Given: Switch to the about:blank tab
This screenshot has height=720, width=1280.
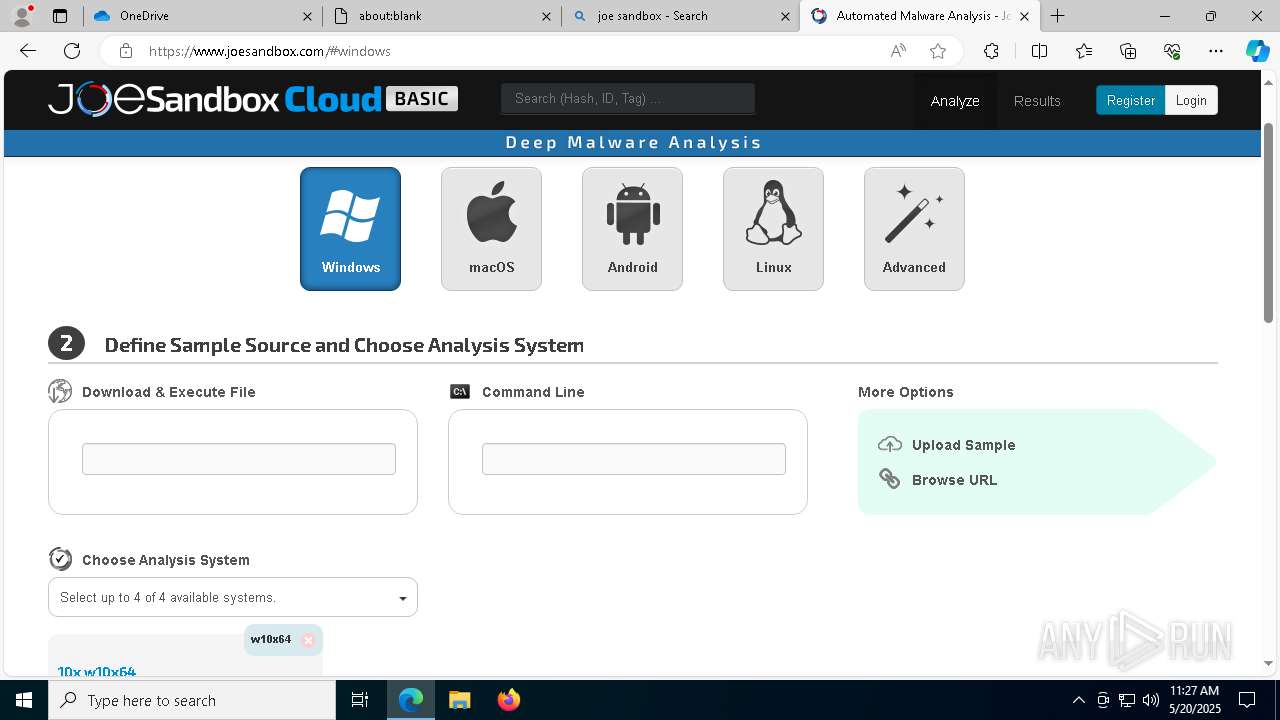Looking at the screenshot, I should pos(443,16).
